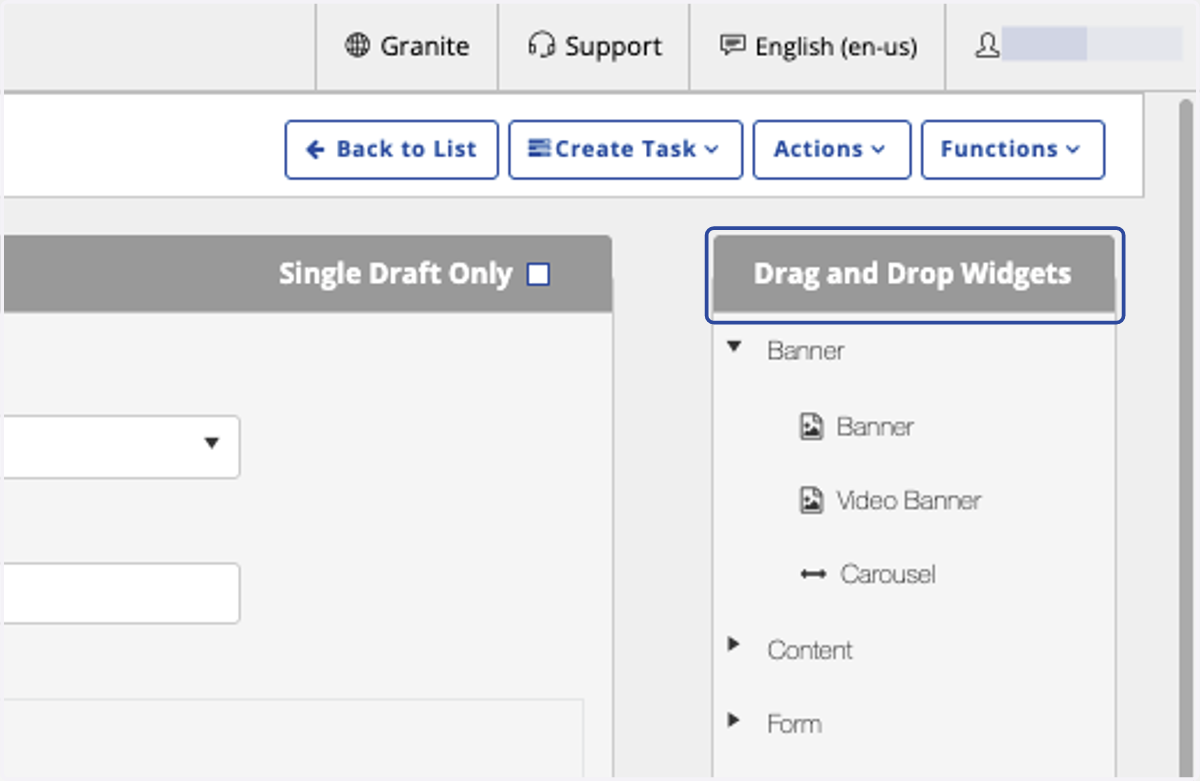The image size is (1200, 781).
Task: Click the image icon next to Banner widget
Action: [812, 427]
